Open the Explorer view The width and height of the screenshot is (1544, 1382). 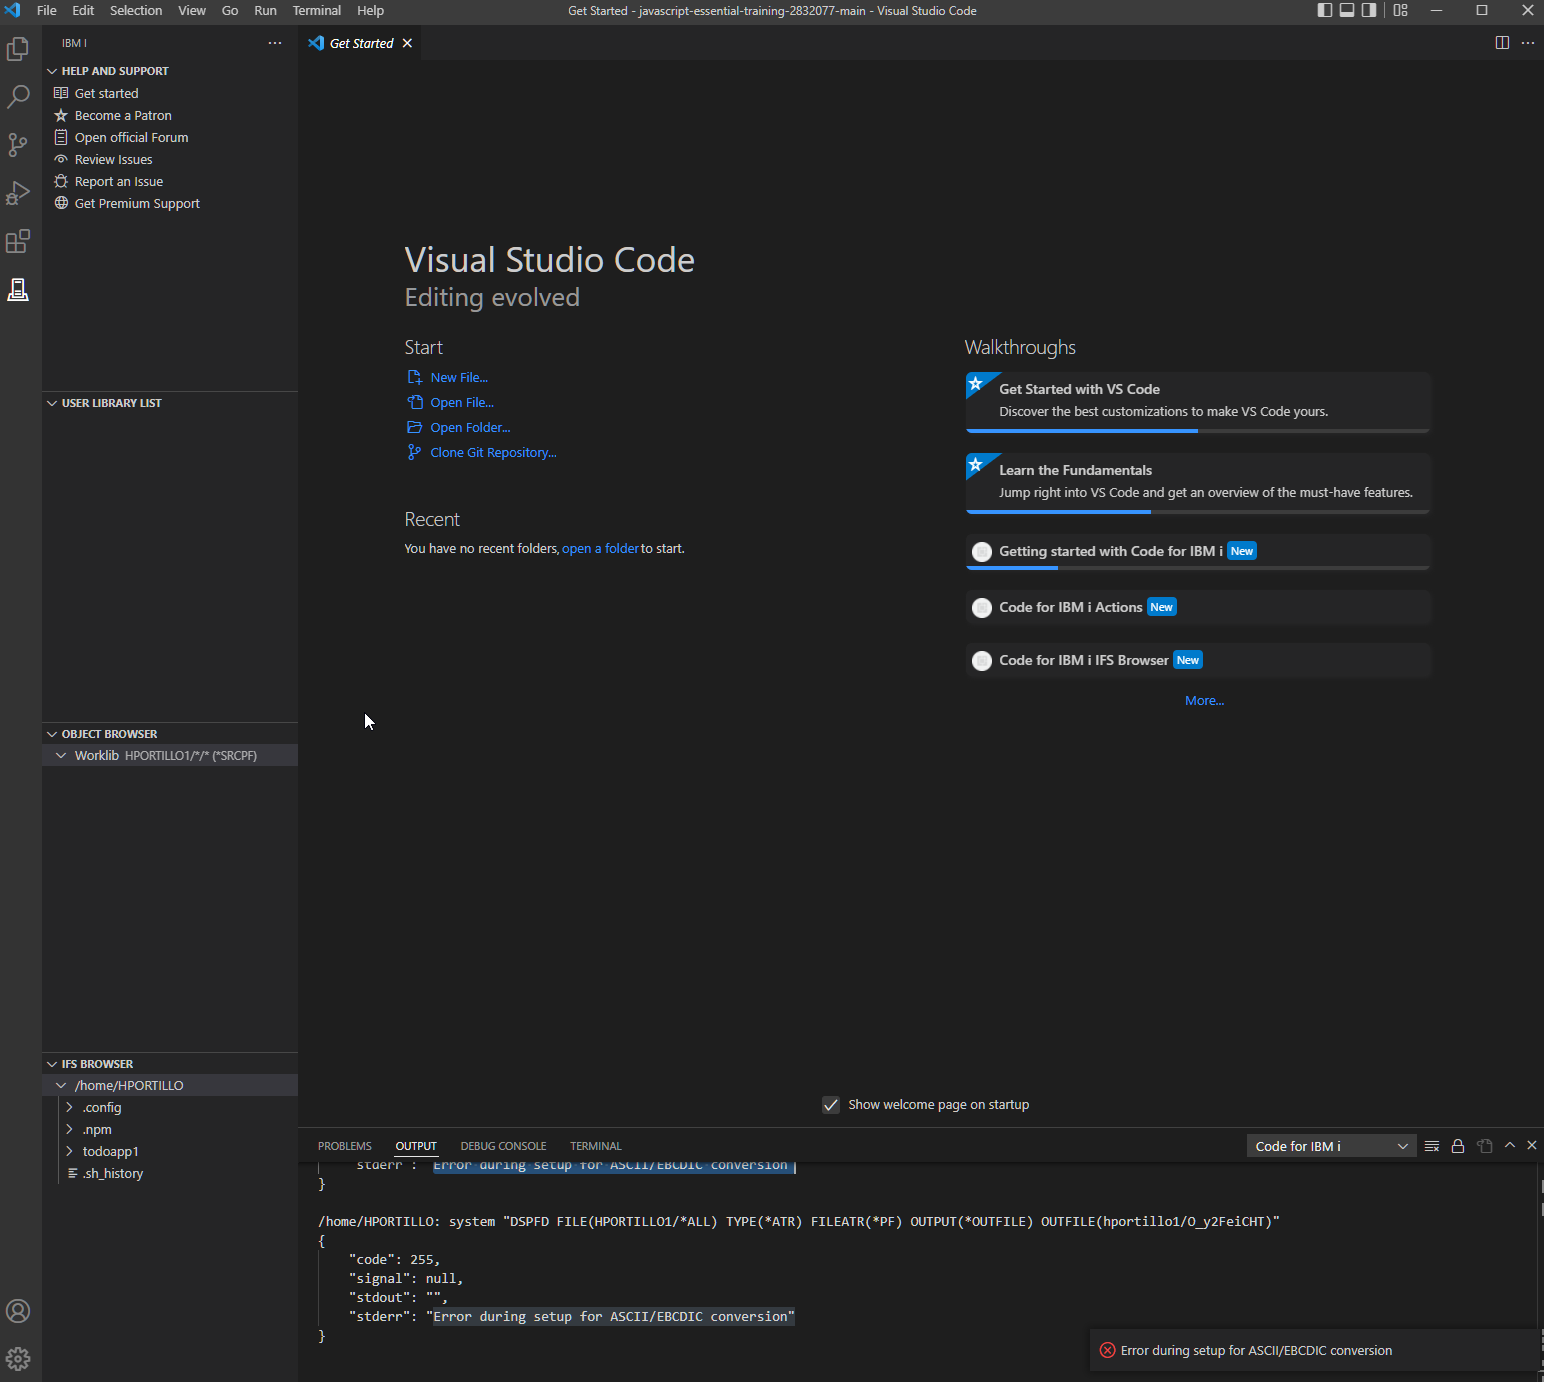tap(18, 48)
